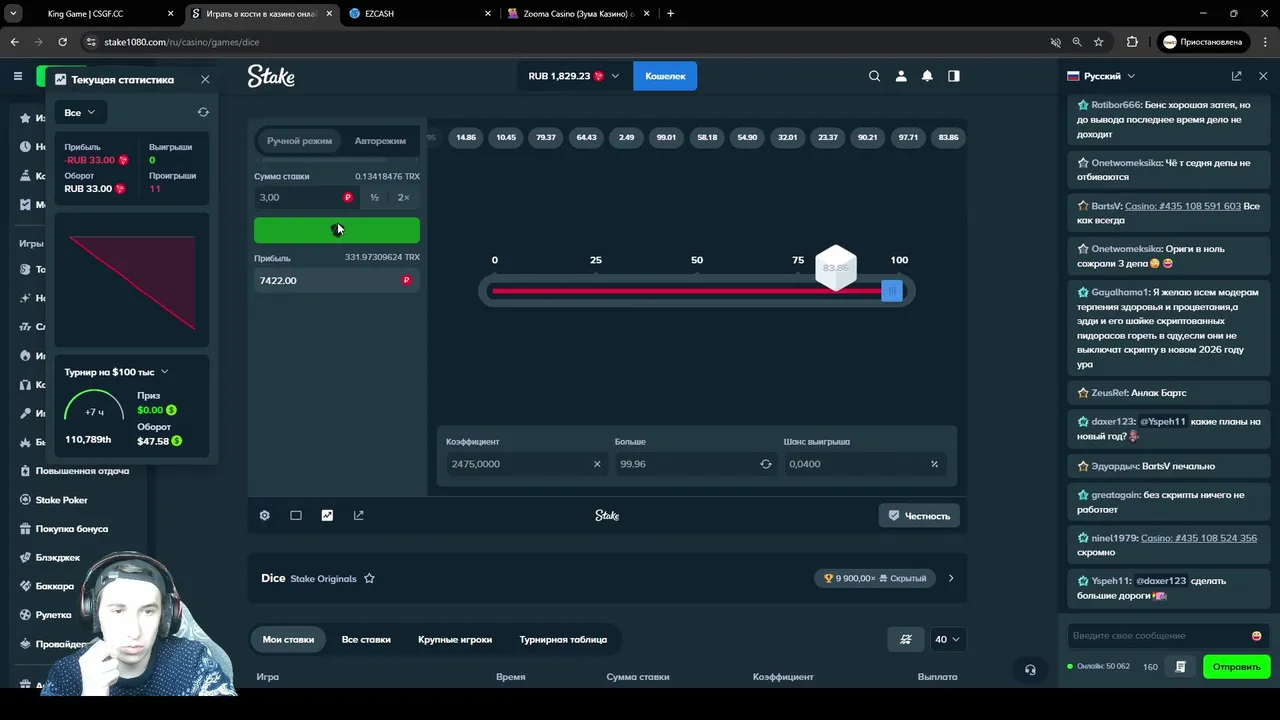Toggle the chat sidebar panel icon

pos(954,76)
